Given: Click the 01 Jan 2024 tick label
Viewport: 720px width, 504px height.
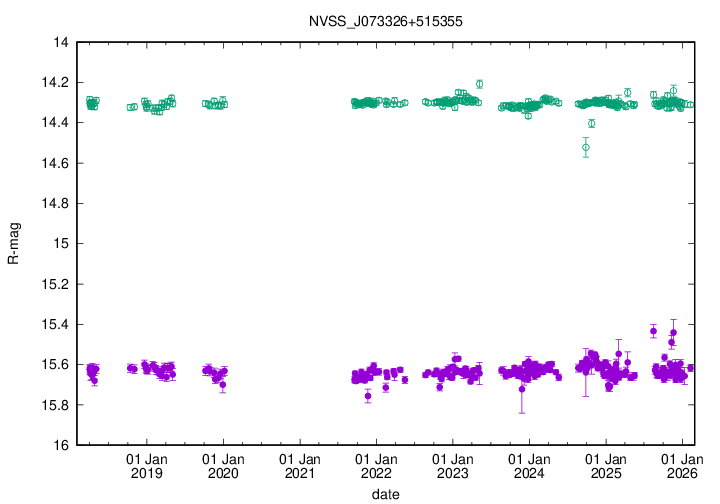Looking at the screenshot, I should (529, 466).
